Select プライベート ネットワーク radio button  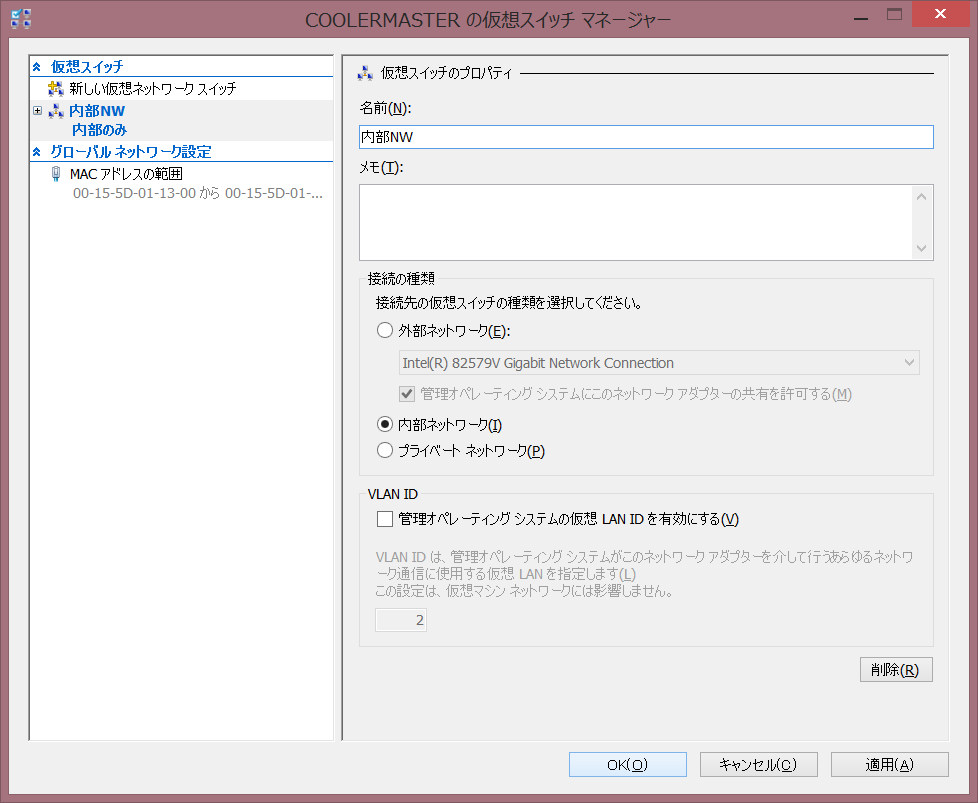click(385, 450)
